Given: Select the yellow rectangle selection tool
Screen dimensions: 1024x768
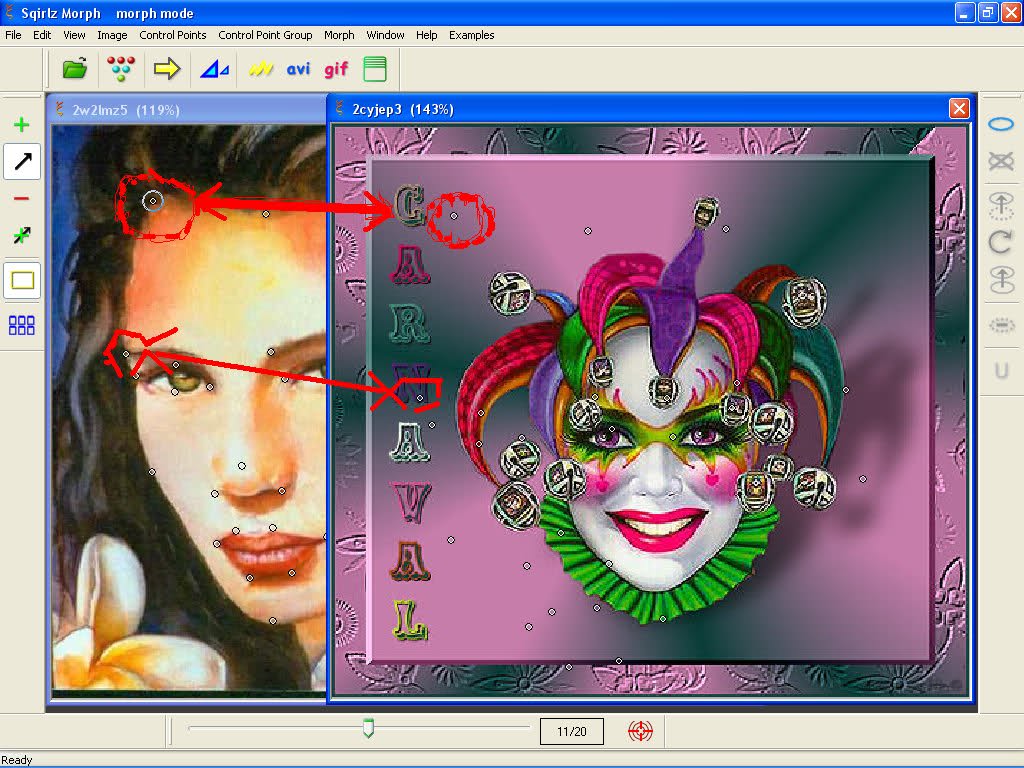Looking at the screenshot, I should tap(22, 281).
